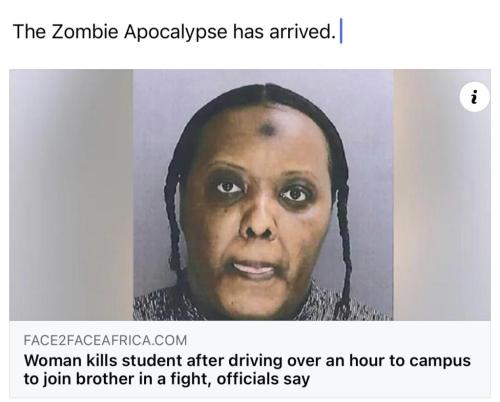Open the 'Woman kills student' headline link

click(247, 370)
